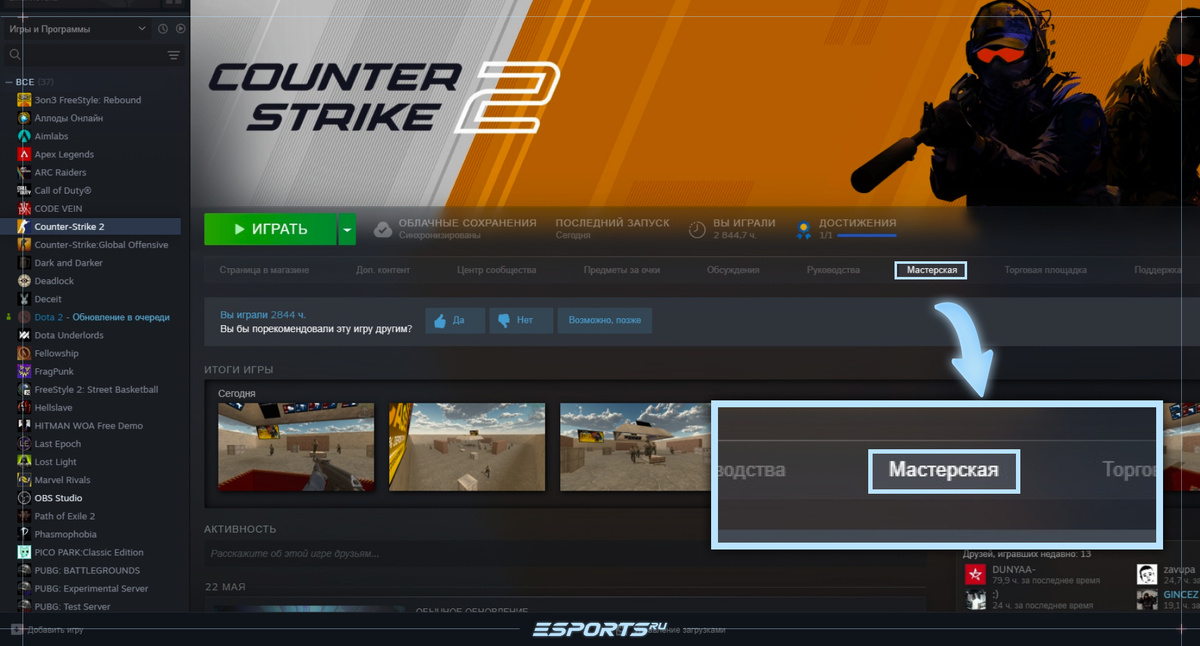Open the Мастерская tab in the navigation row
Screen dimensions: 1200x646
coord(931,270)
